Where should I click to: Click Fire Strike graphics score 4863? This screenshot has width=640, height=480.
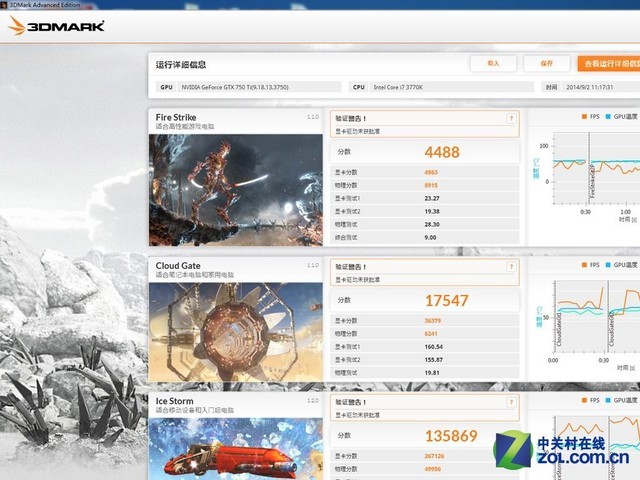(431, 172)
